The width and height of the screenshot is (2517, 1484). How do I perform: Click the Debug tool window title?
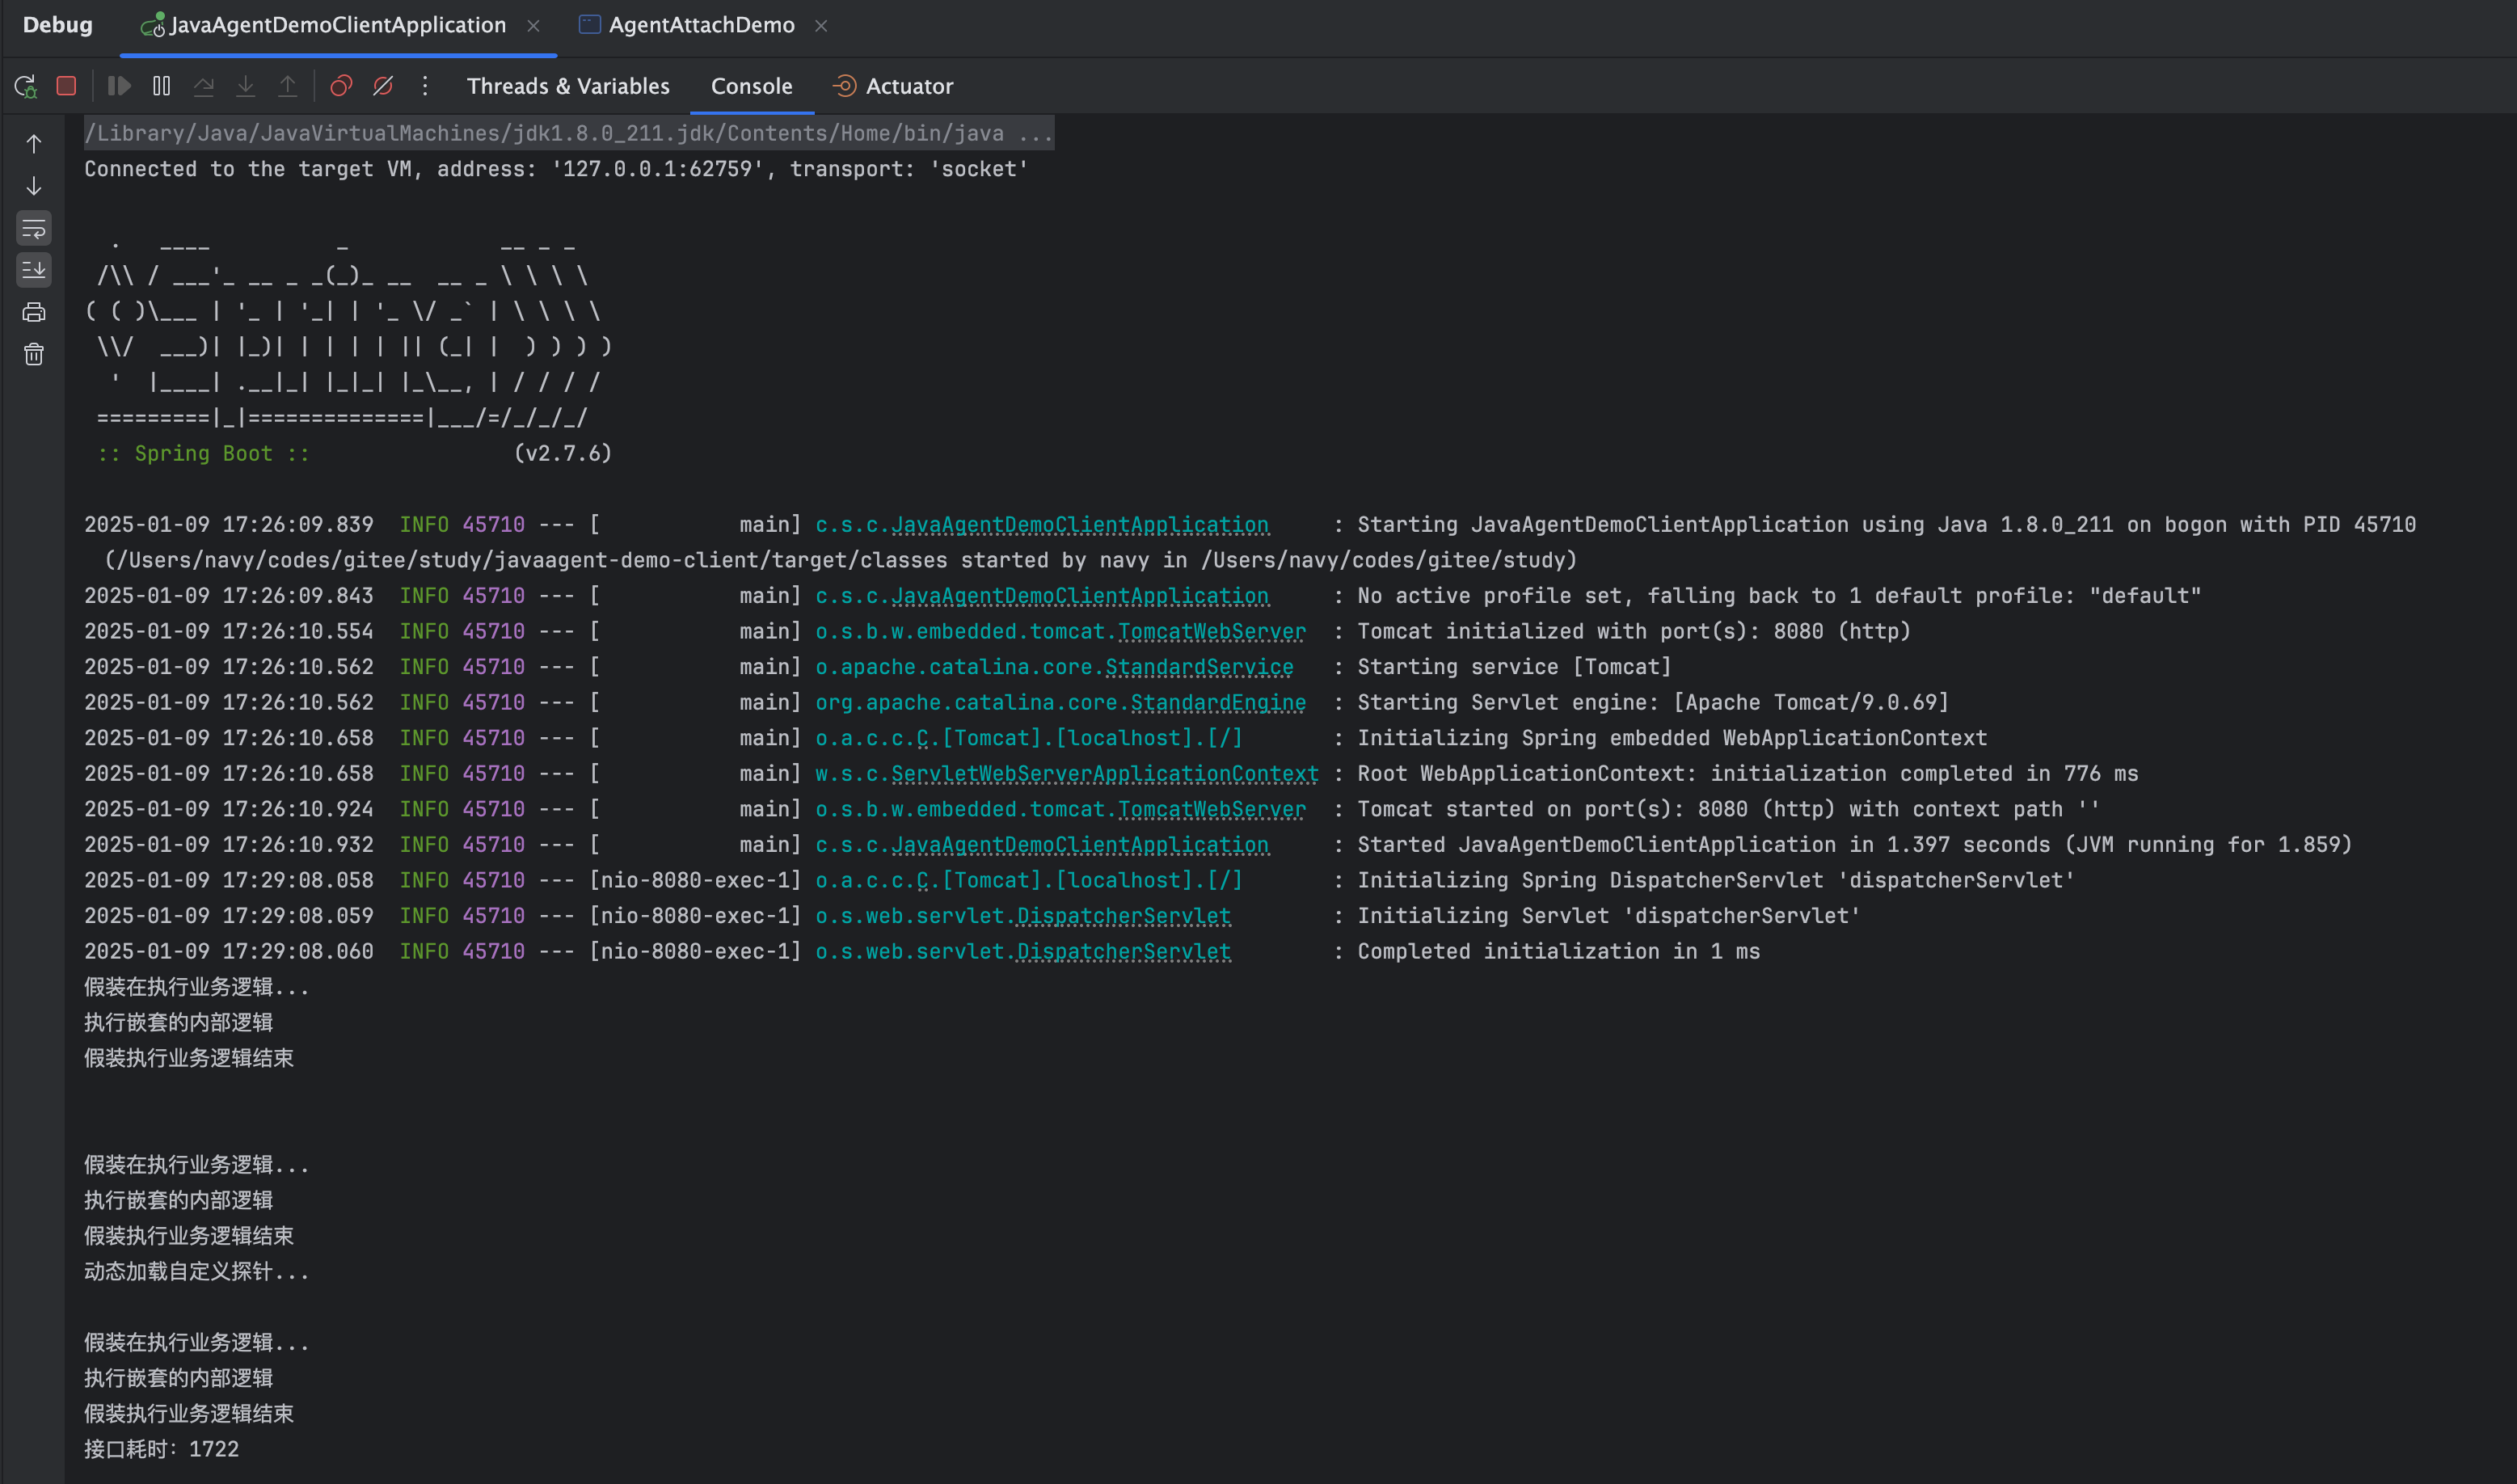point(57,25)
